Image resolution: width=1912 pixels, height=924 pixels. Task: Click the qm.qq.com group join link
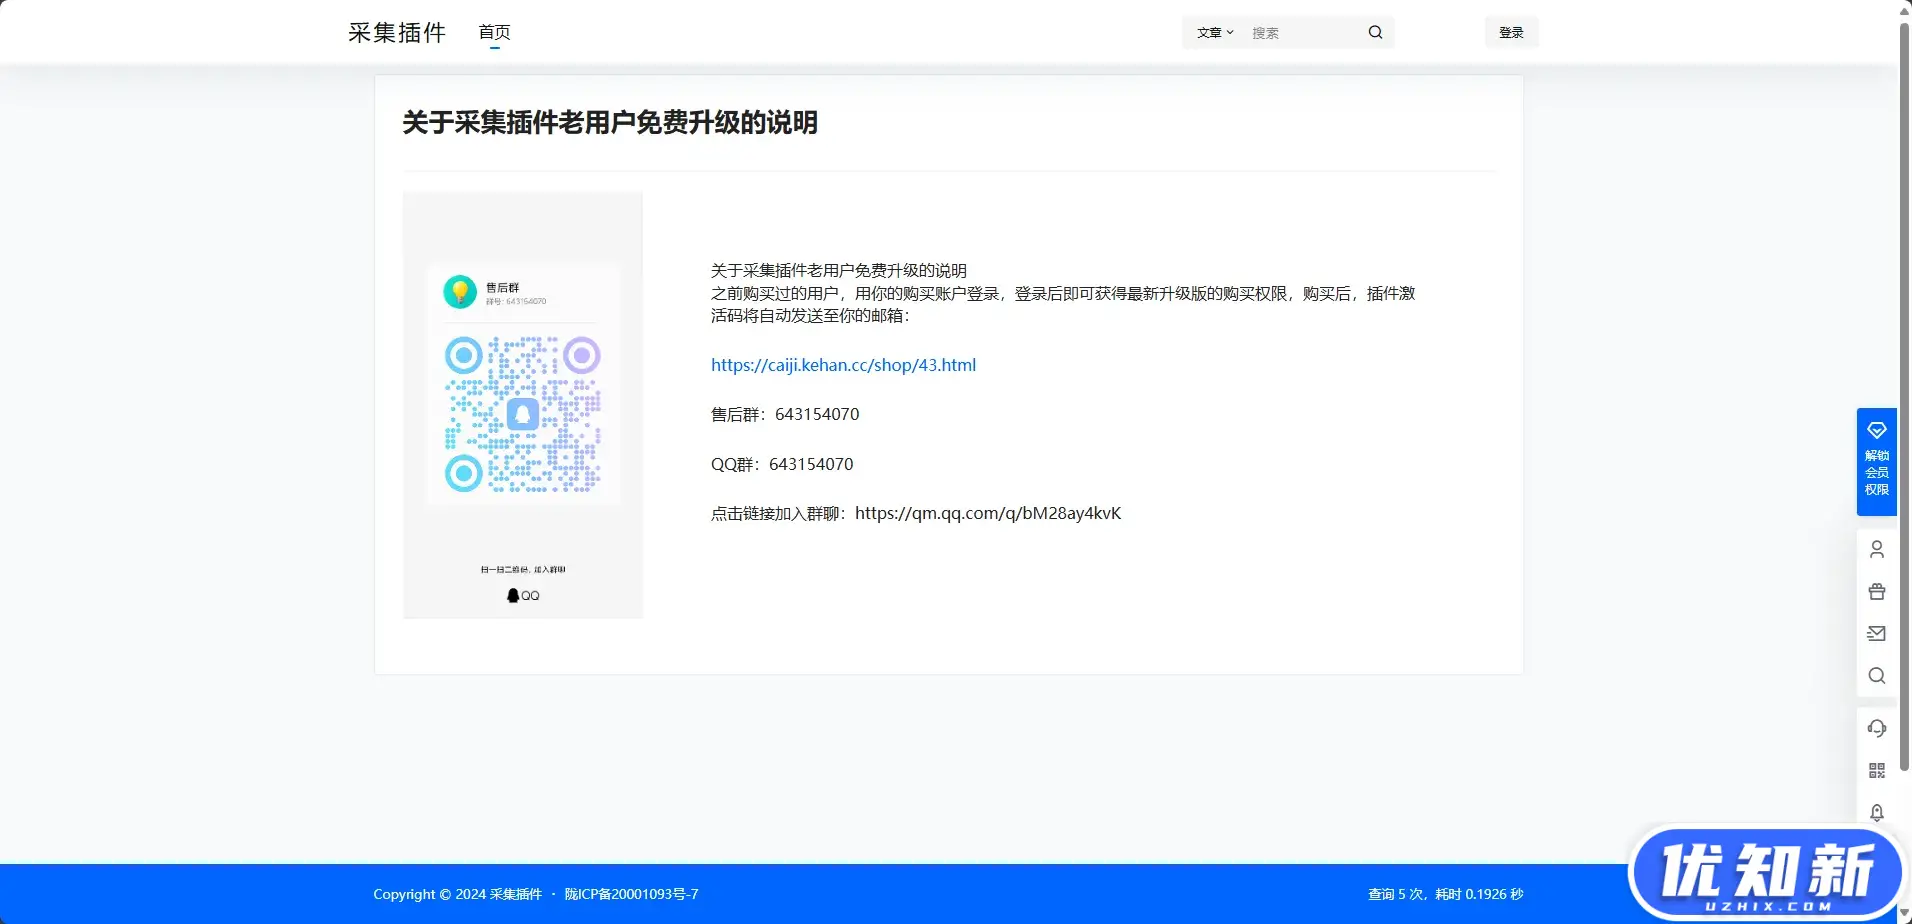[987, 513]
